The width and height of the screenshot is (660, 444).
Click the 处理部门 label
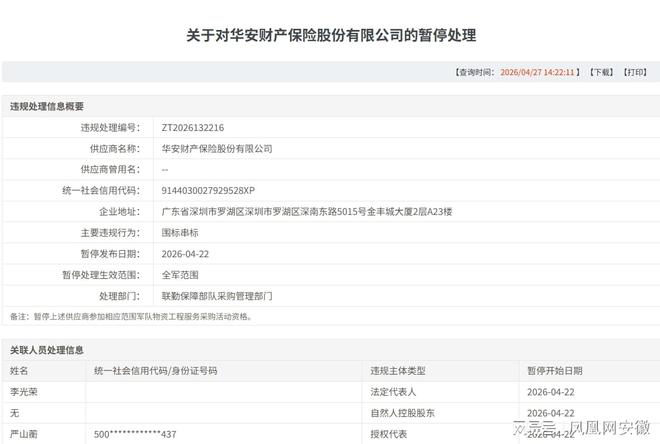pos(120,296)
